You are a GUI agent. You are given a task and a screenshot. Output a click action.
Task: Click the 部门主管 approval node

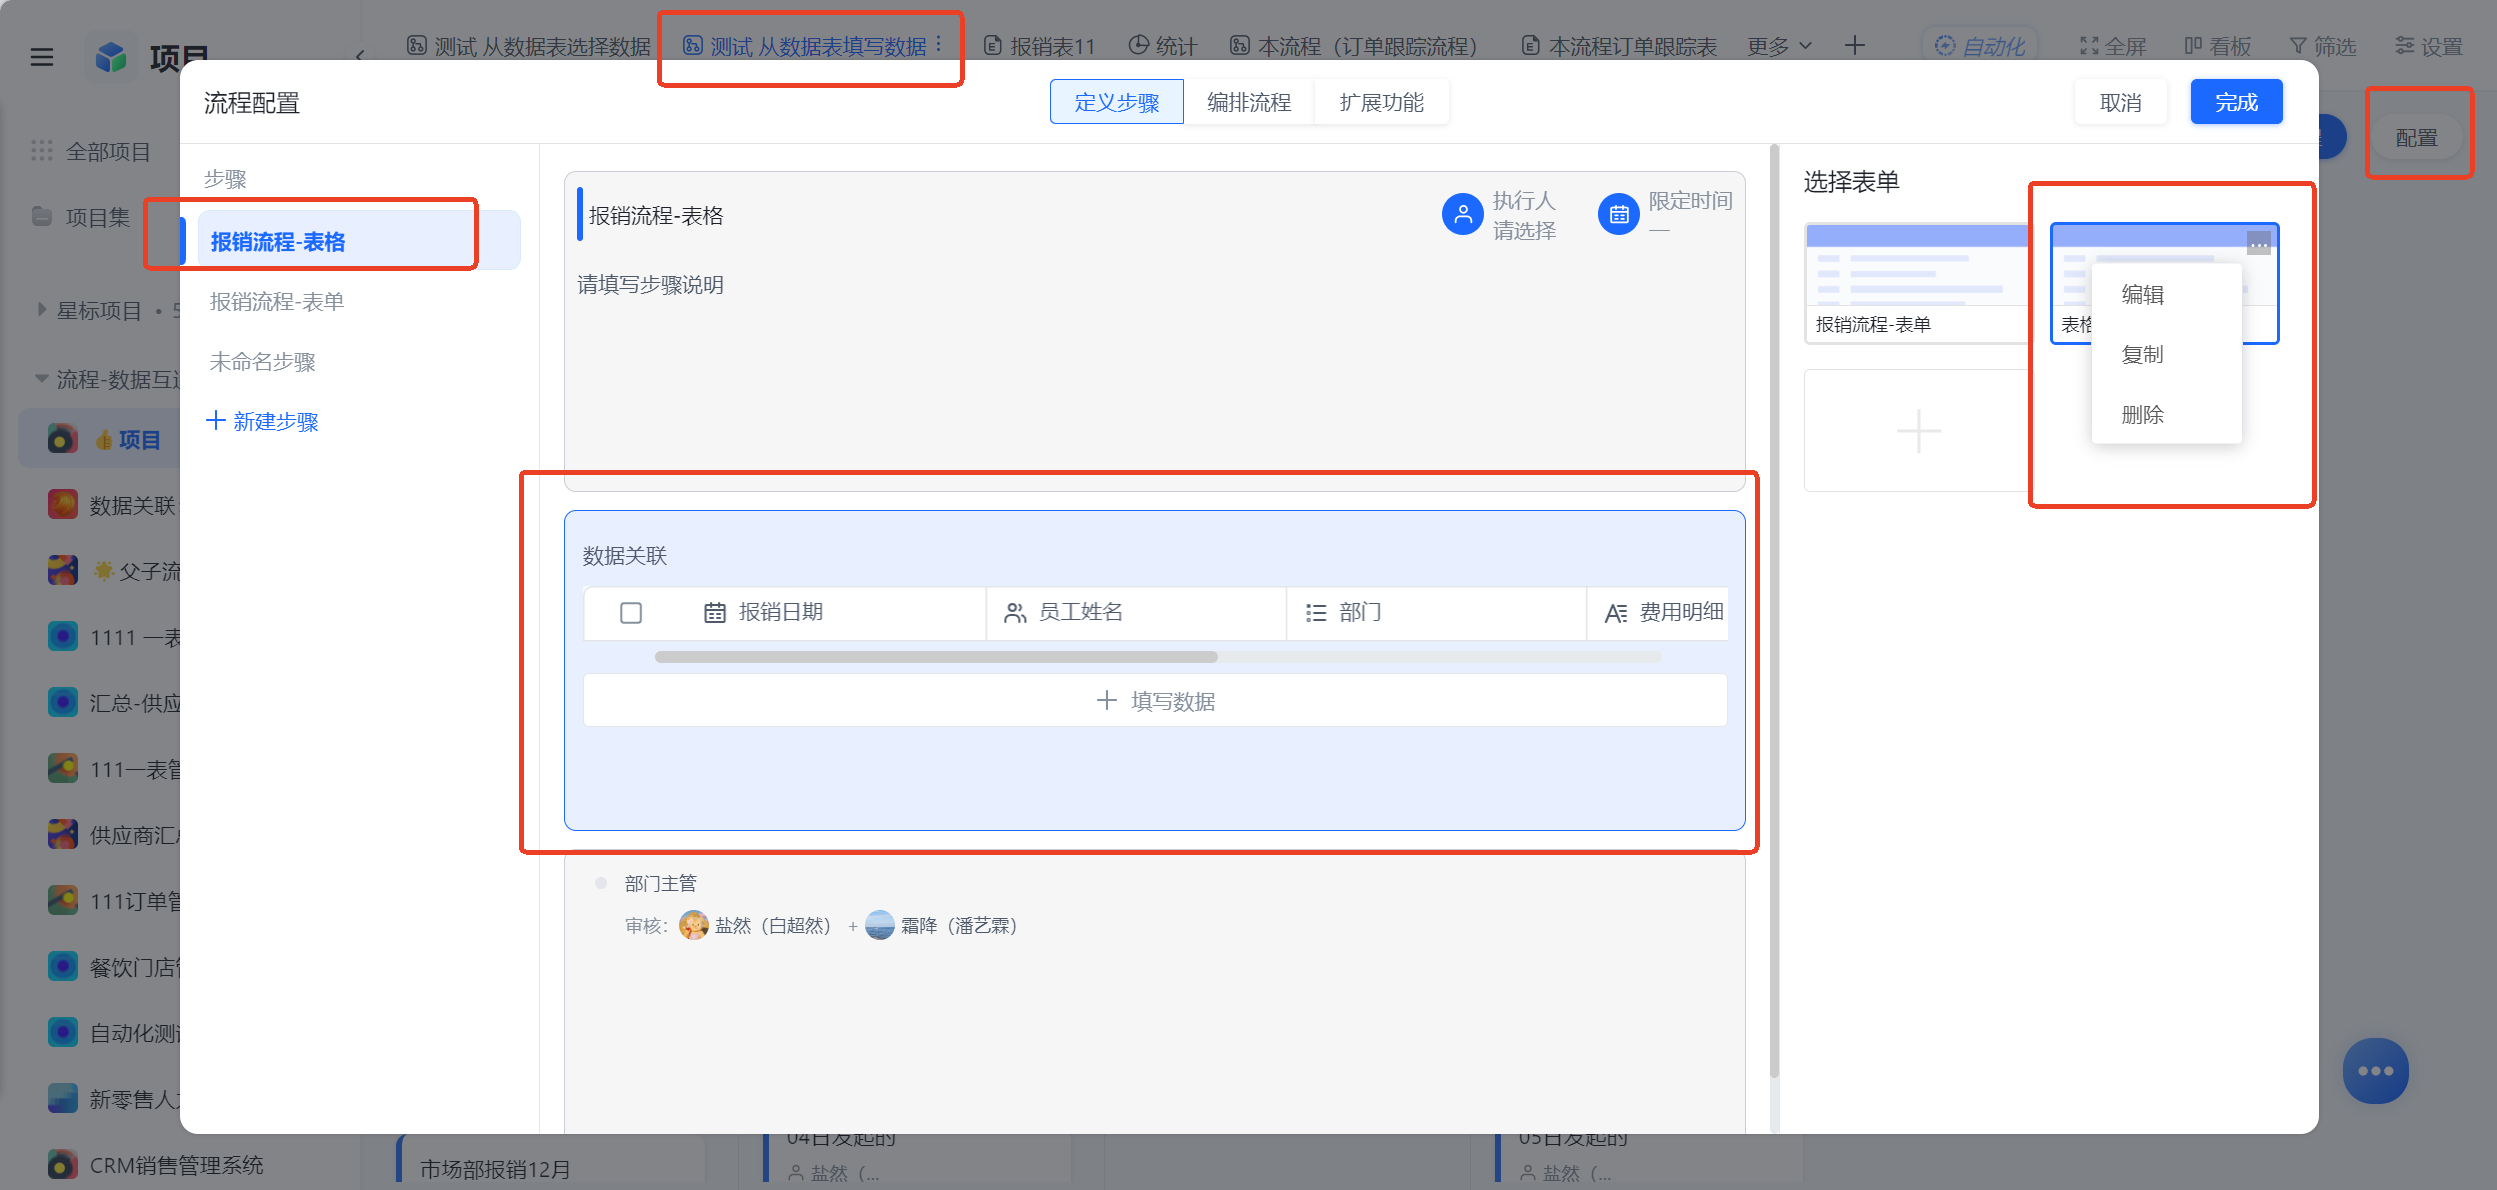(660, 883)
